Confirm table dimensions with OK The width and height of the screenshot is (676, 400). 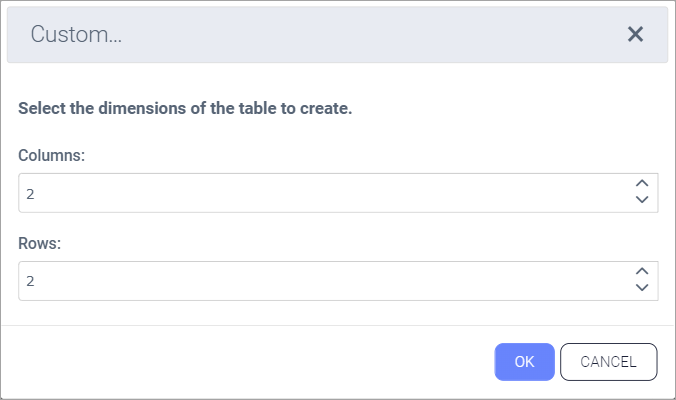point(524,362)
